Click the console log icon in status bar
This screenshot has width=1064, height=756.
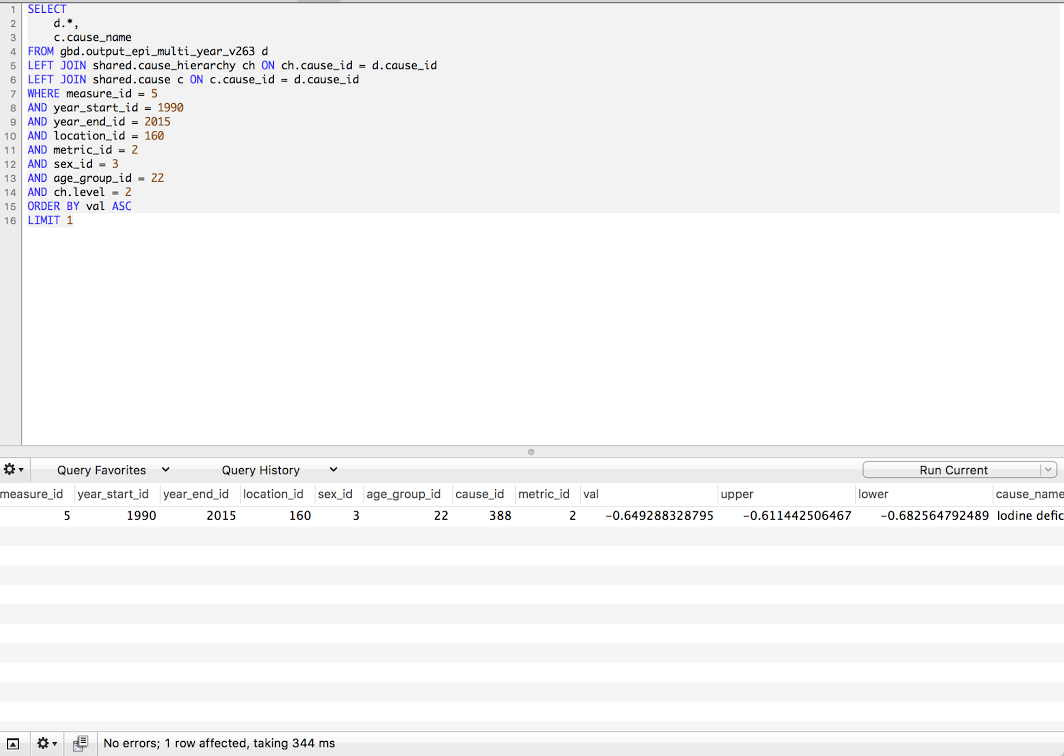point(81,743)
